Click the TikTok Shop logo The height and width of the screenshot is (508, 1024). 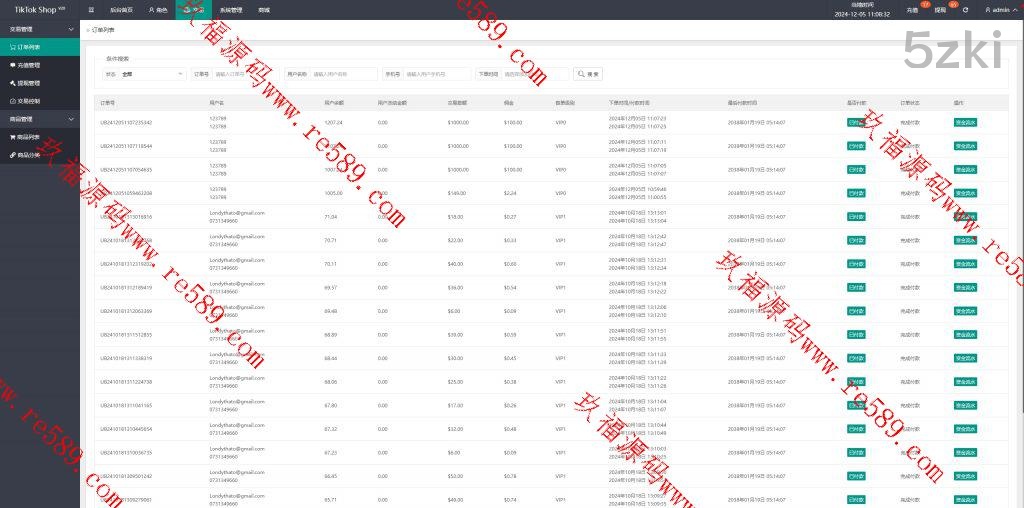coord(39,10)
